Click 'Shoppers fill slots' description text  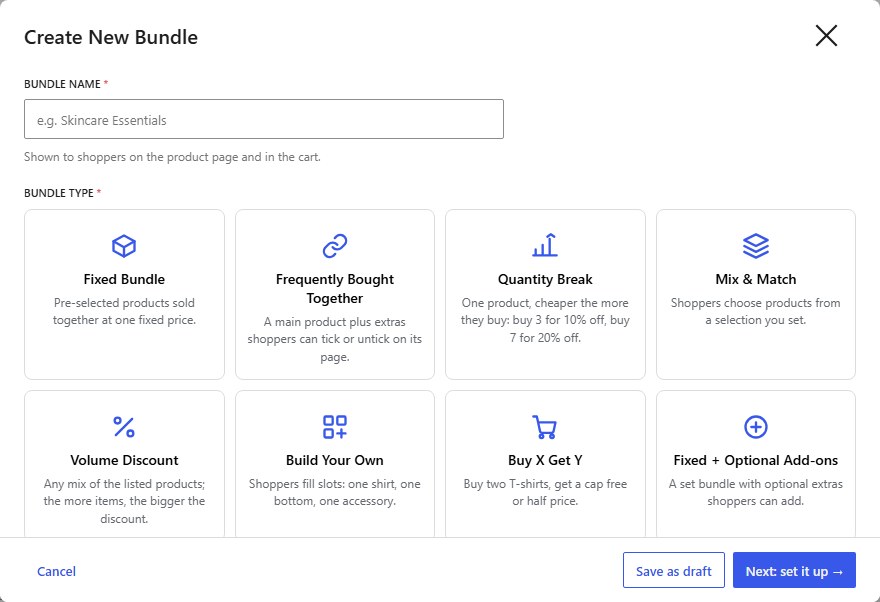(334, 492)
